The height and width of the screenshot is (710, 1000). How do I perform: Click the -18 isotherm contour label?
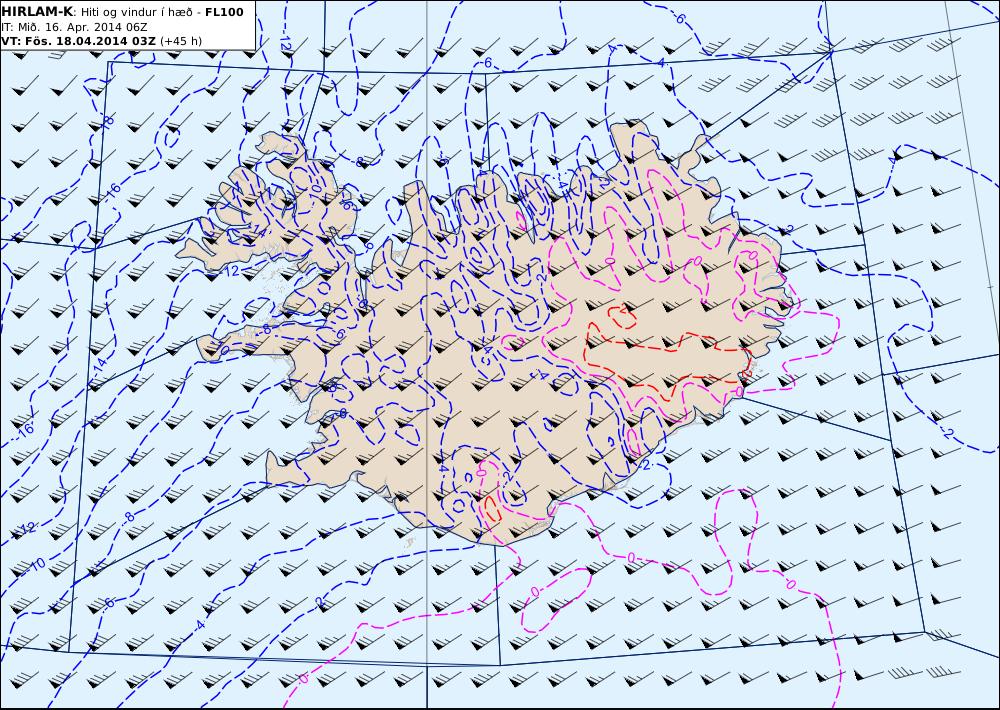[107, 121]
